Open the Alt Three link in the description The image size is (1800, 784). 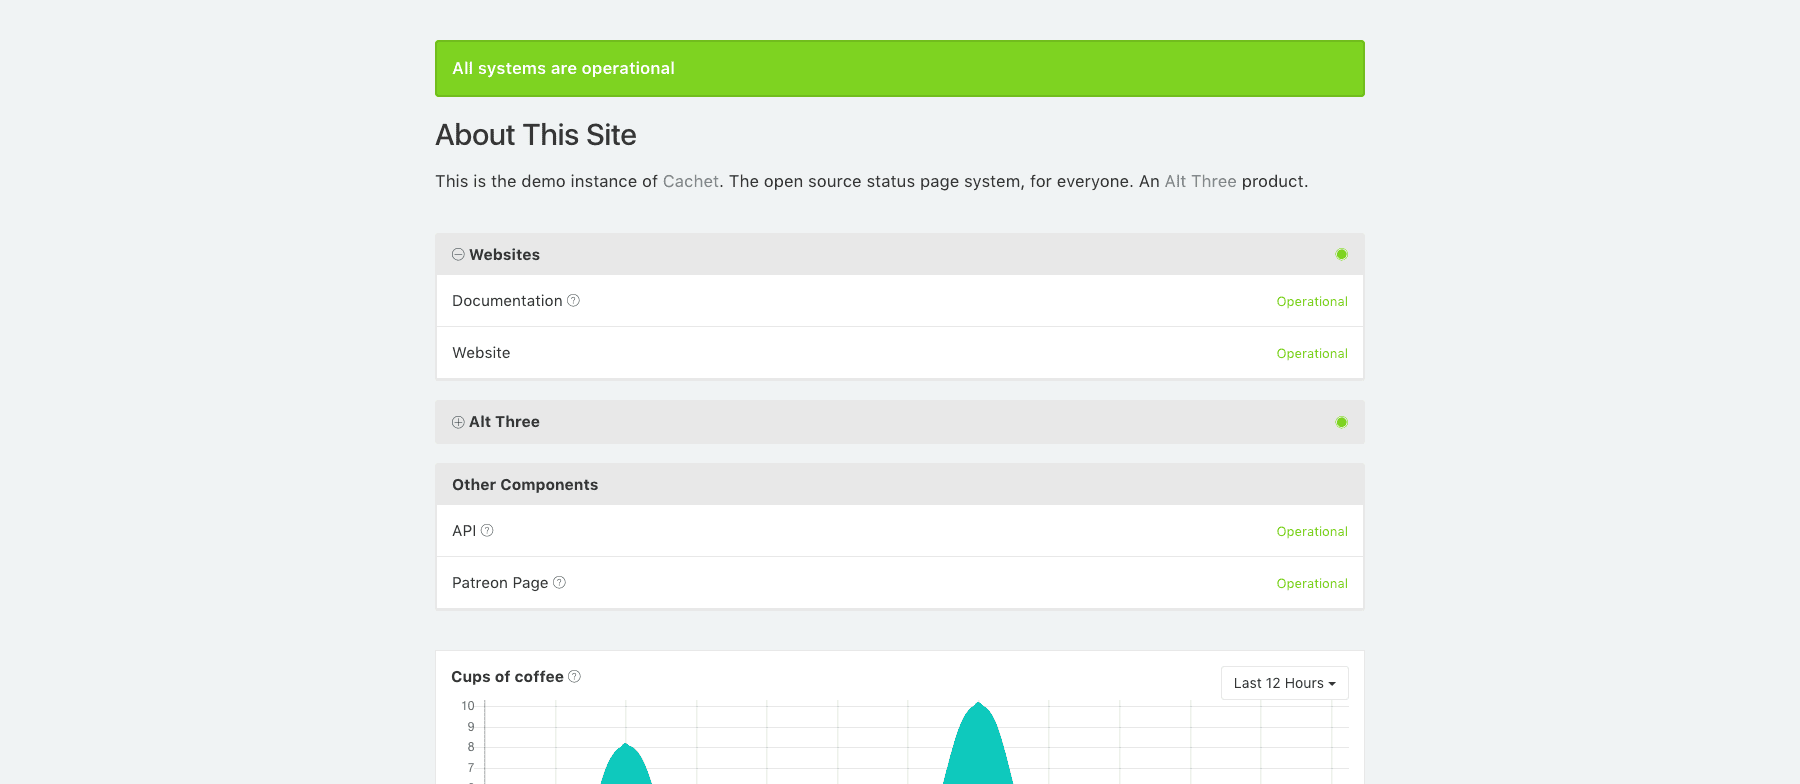1200,181
